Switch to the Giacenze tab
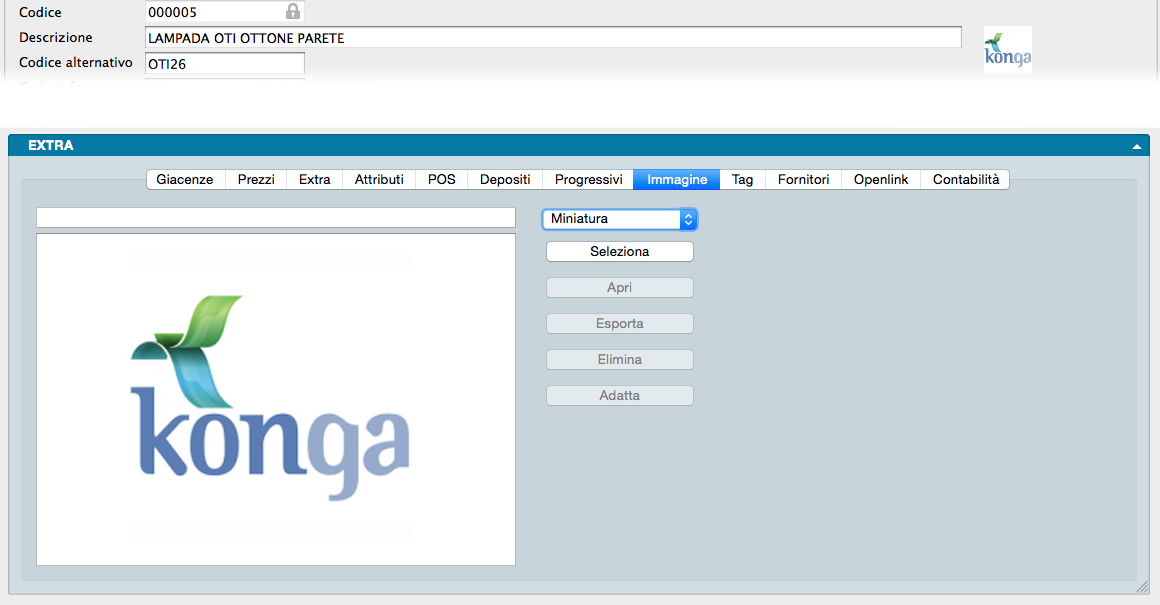Image resolution: width=1160 pixels, height=605 pixels. [x=185, y=180]
